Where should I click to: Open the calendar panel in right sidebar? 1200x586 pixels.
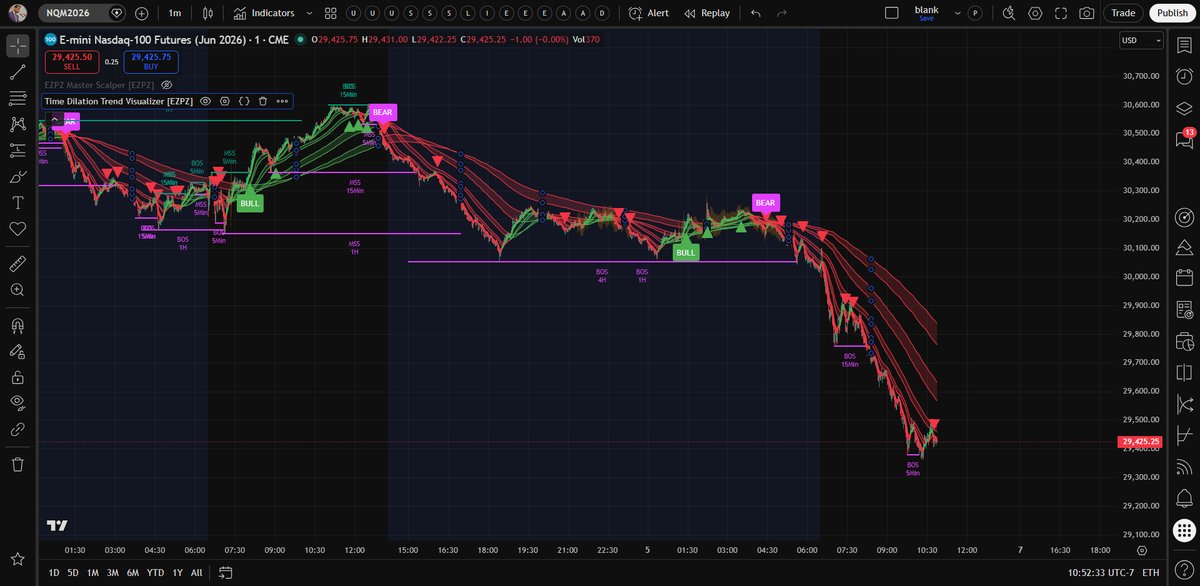tap(1185, 277)
